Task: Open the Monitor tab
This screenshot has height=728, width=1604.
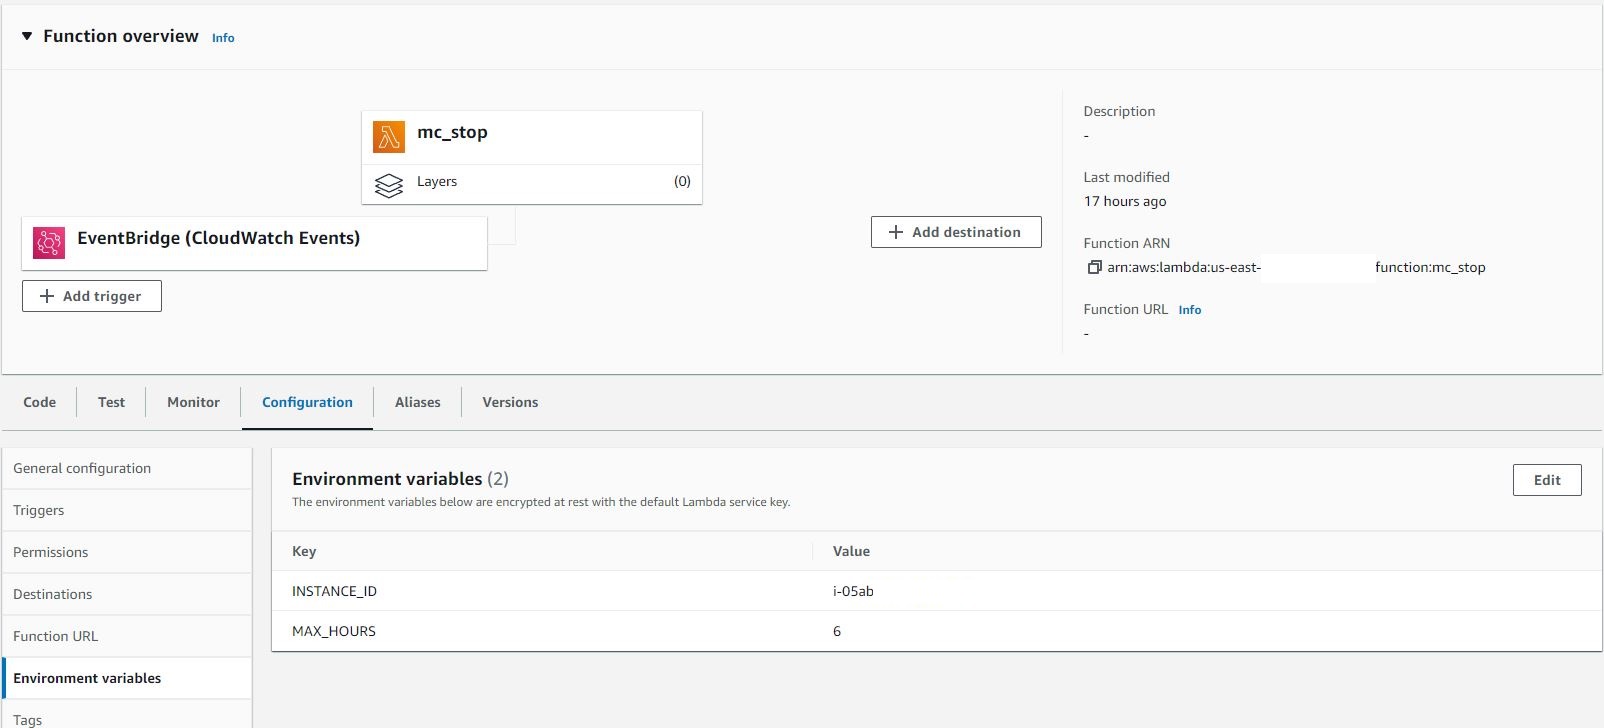Action: point(193,402)
